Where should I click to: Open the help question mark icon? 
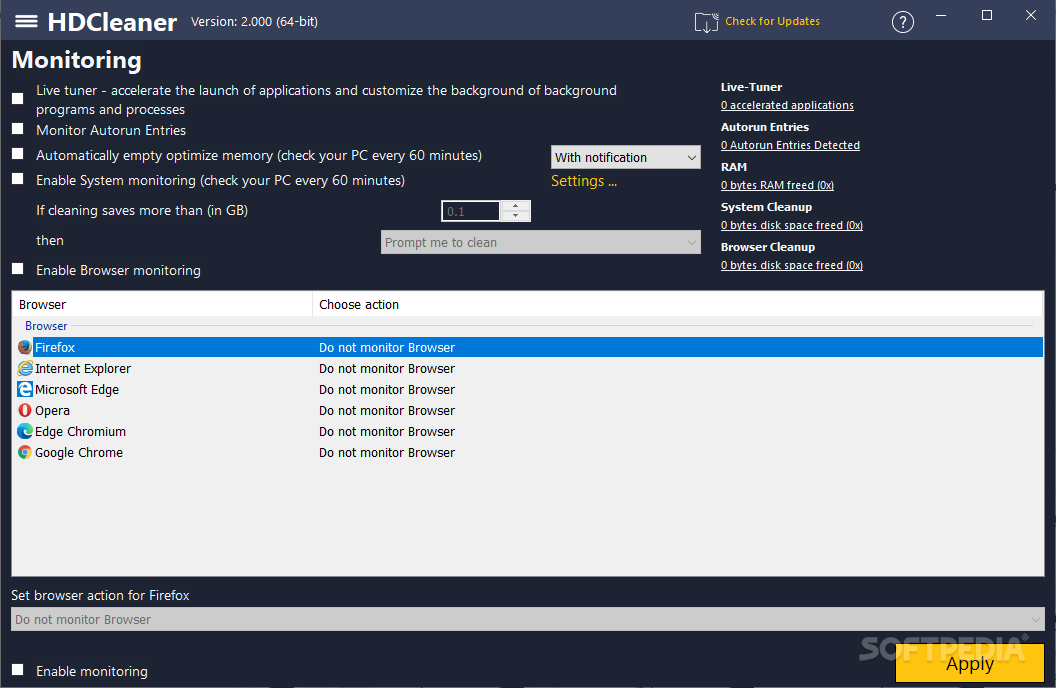[x=902, y=22]
